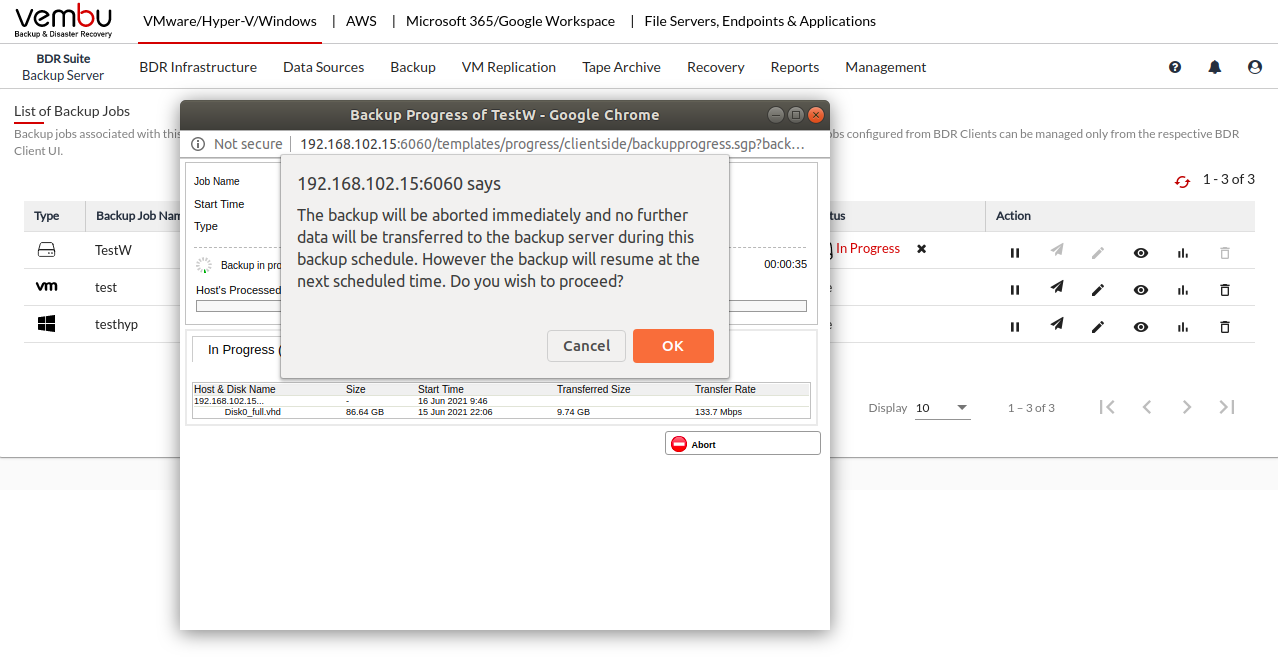Switch to the AWS tab

[x=361, y=21]
